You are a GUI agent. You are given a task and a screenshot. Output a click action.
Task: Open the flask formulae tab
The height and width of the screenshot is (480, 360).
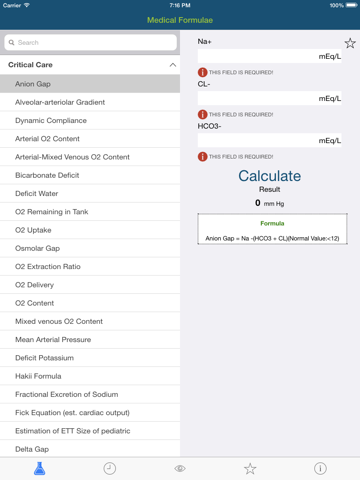click(39, 469)
